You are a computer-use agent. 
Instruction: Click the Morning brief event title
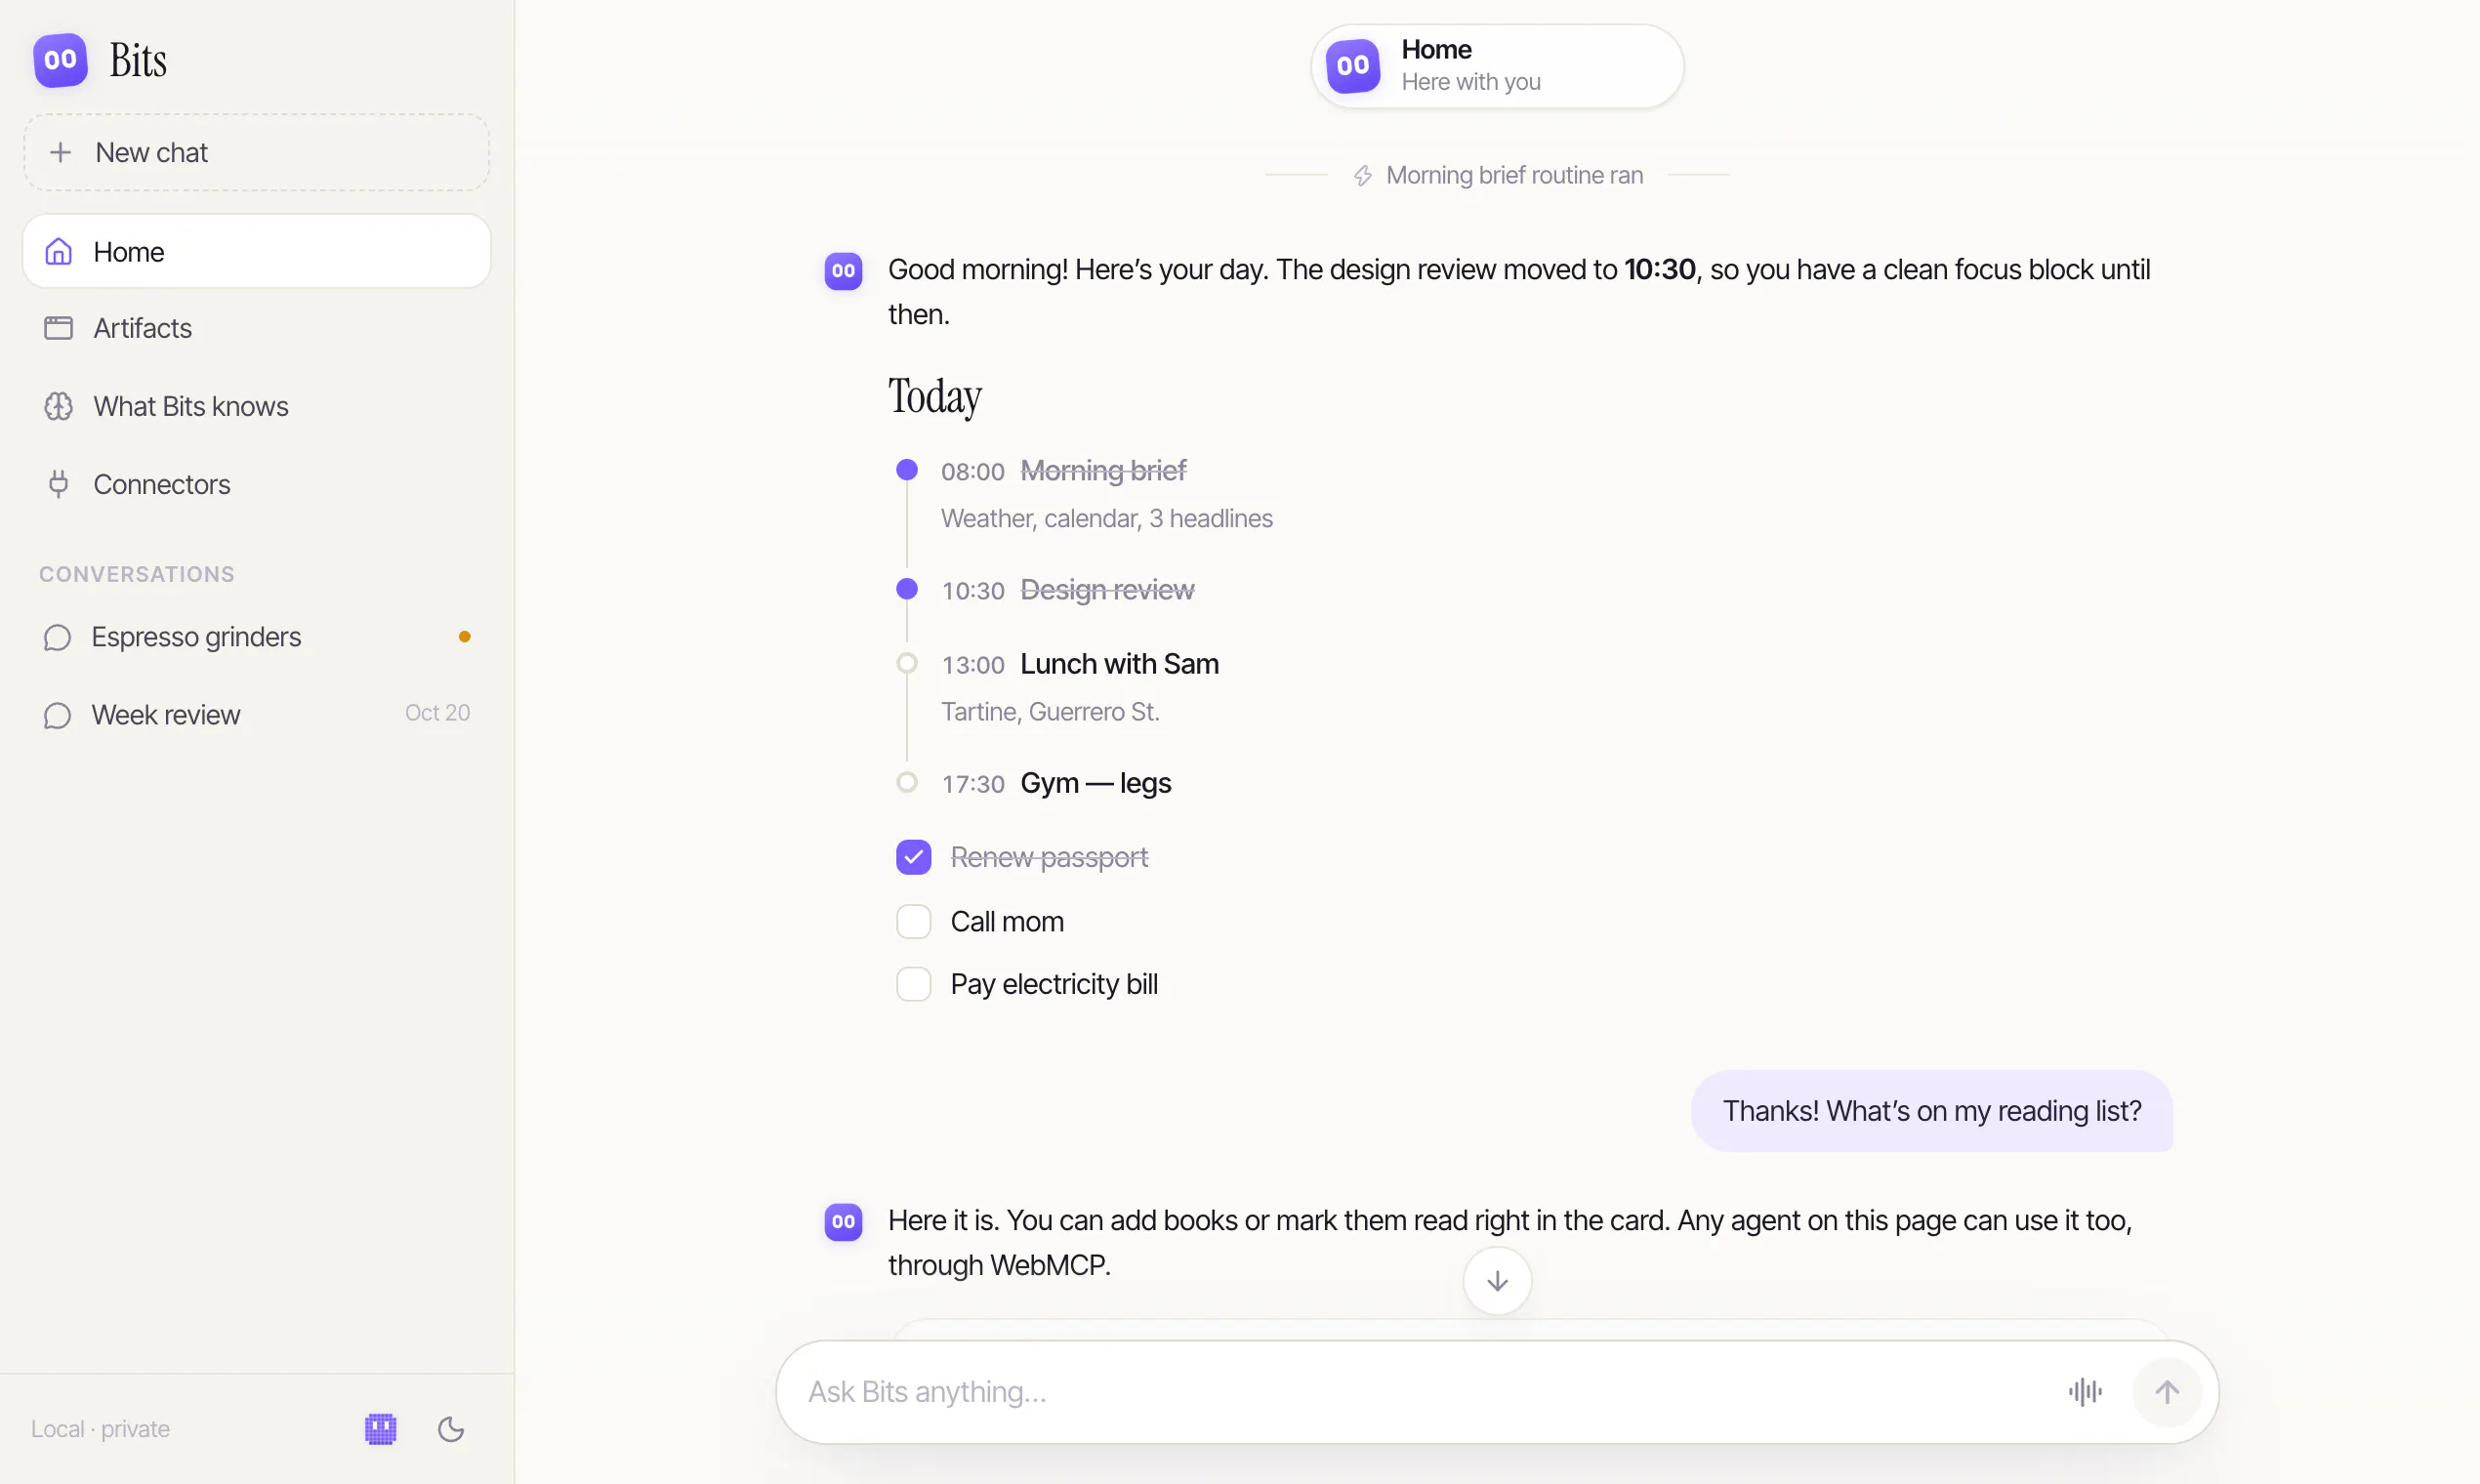click(1103, 471)
